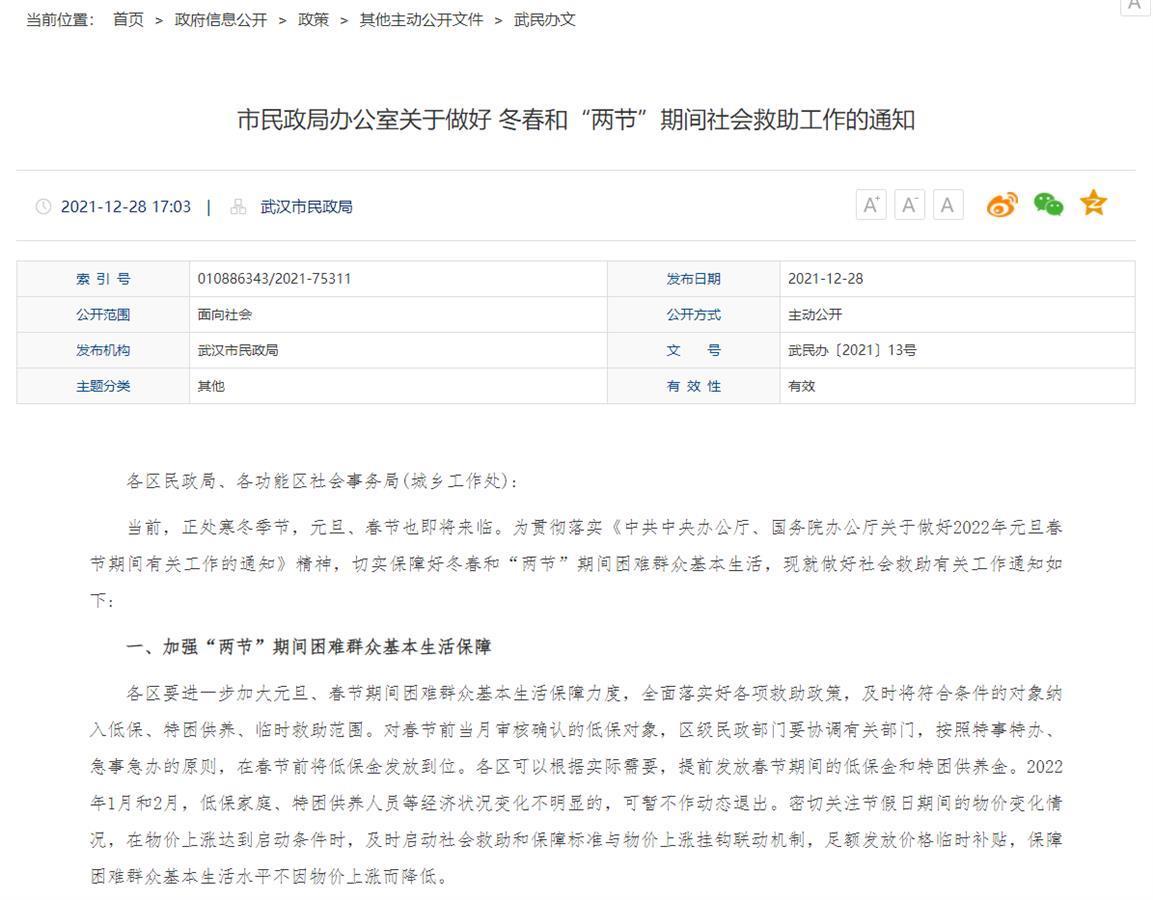Click the partial A button at top right
The width and height of the screenshot is (1153, 900).
click(x=1133, y=5)
